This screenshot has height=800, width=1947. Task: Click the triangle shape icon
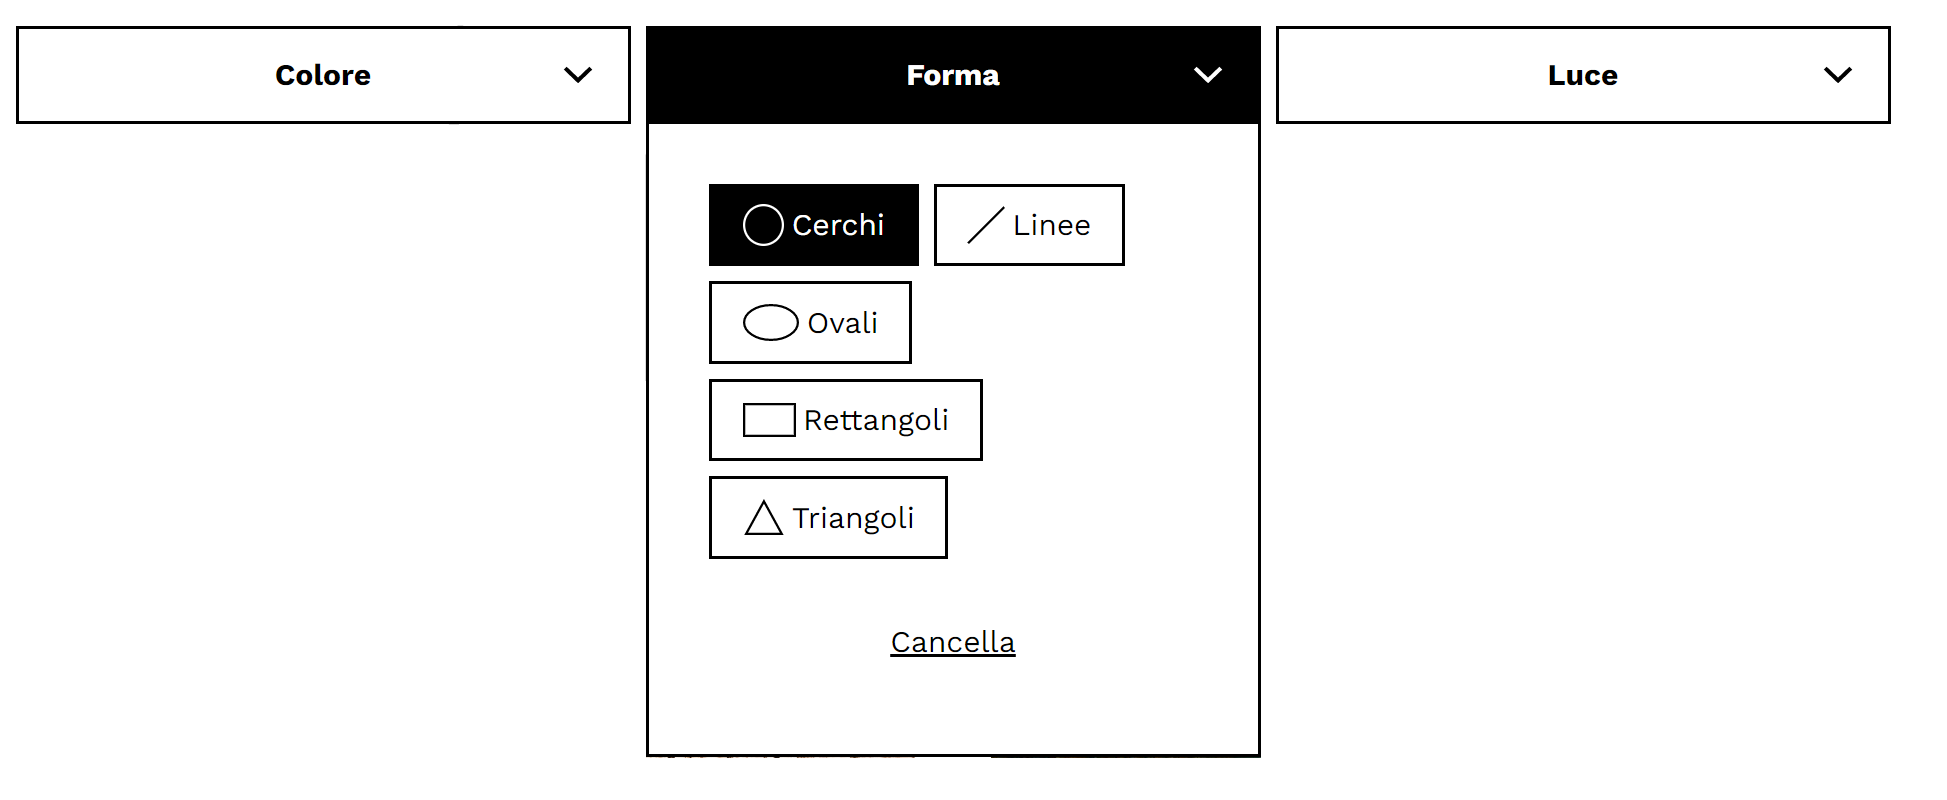point(764,517)
